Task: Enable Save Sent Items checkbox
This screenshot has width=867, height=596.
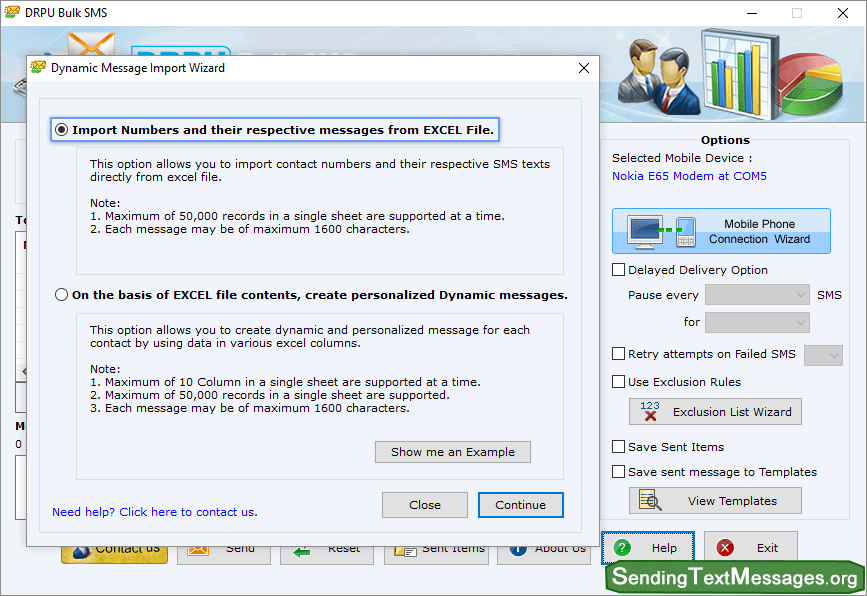Action: tap(618, 446)
